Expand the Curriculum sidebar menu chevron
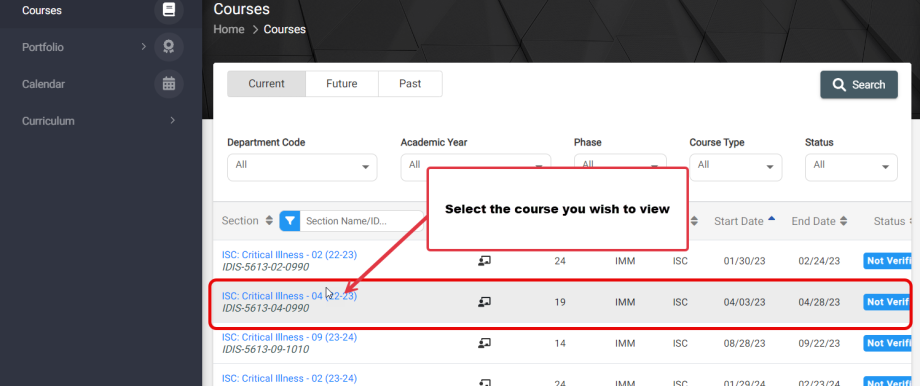920x386 pixels. coord(172,120)
